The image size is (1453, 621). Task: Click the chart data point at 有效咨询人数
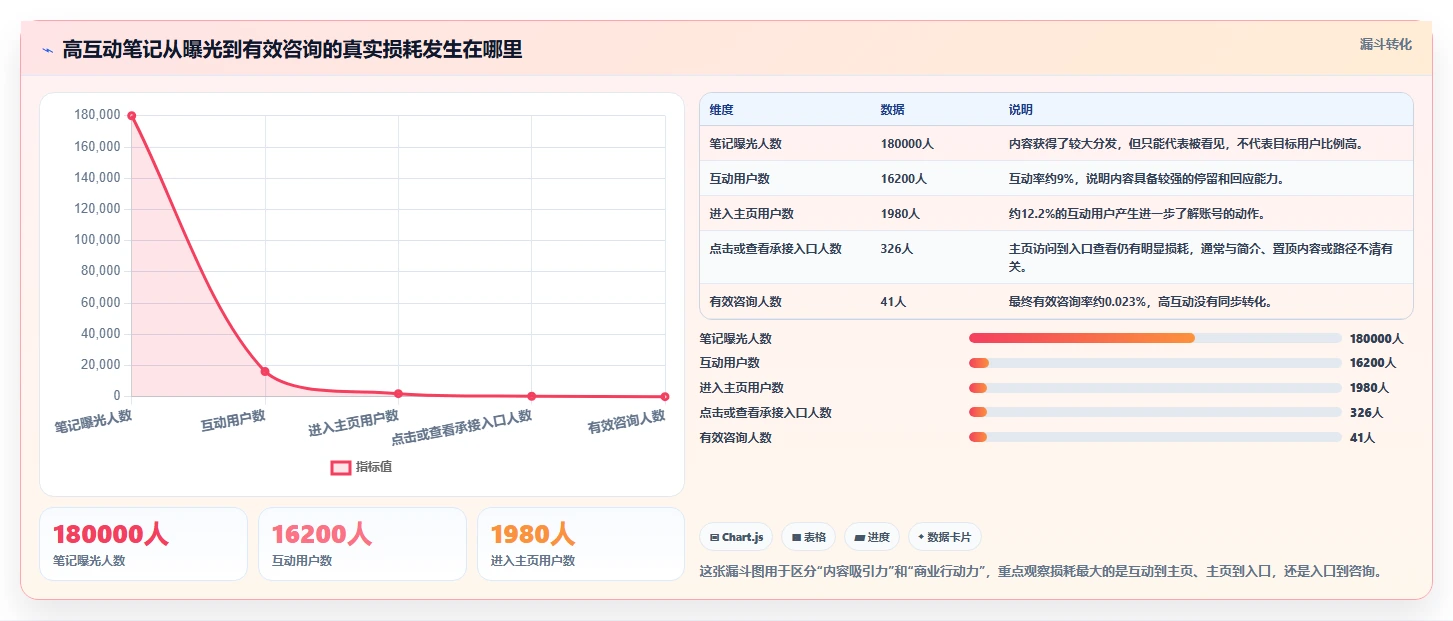[665, 396]
